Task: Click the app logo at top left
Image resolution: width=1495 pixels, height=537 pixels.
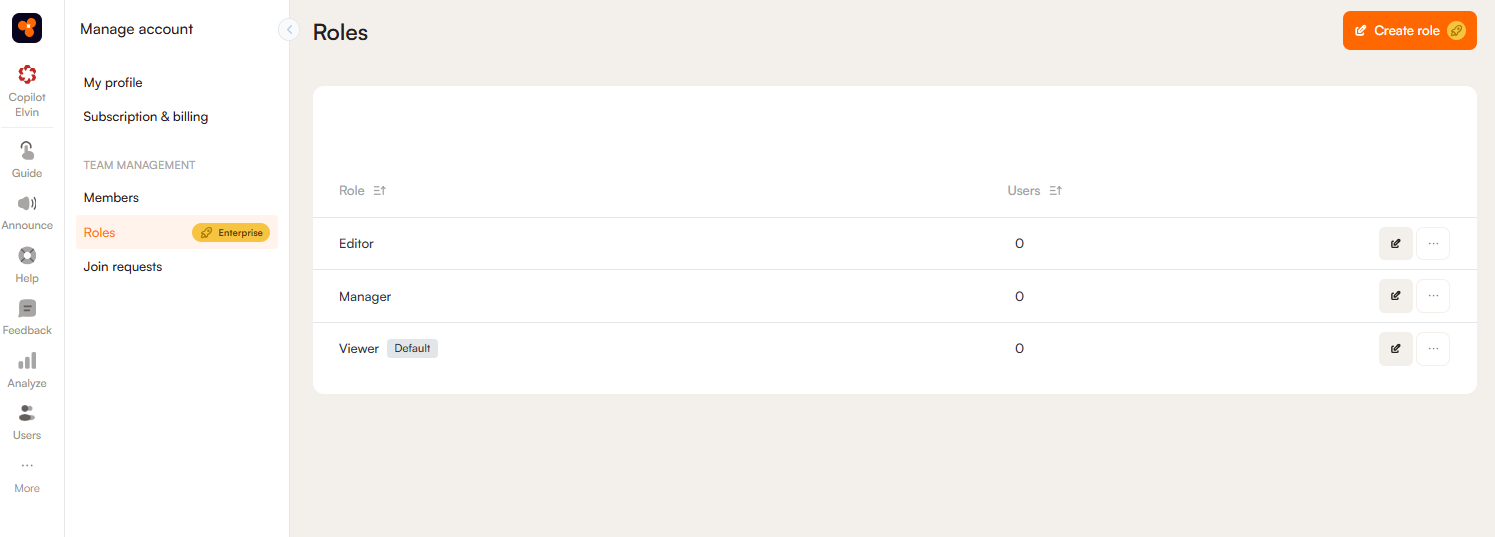Action: pos(27,29)
